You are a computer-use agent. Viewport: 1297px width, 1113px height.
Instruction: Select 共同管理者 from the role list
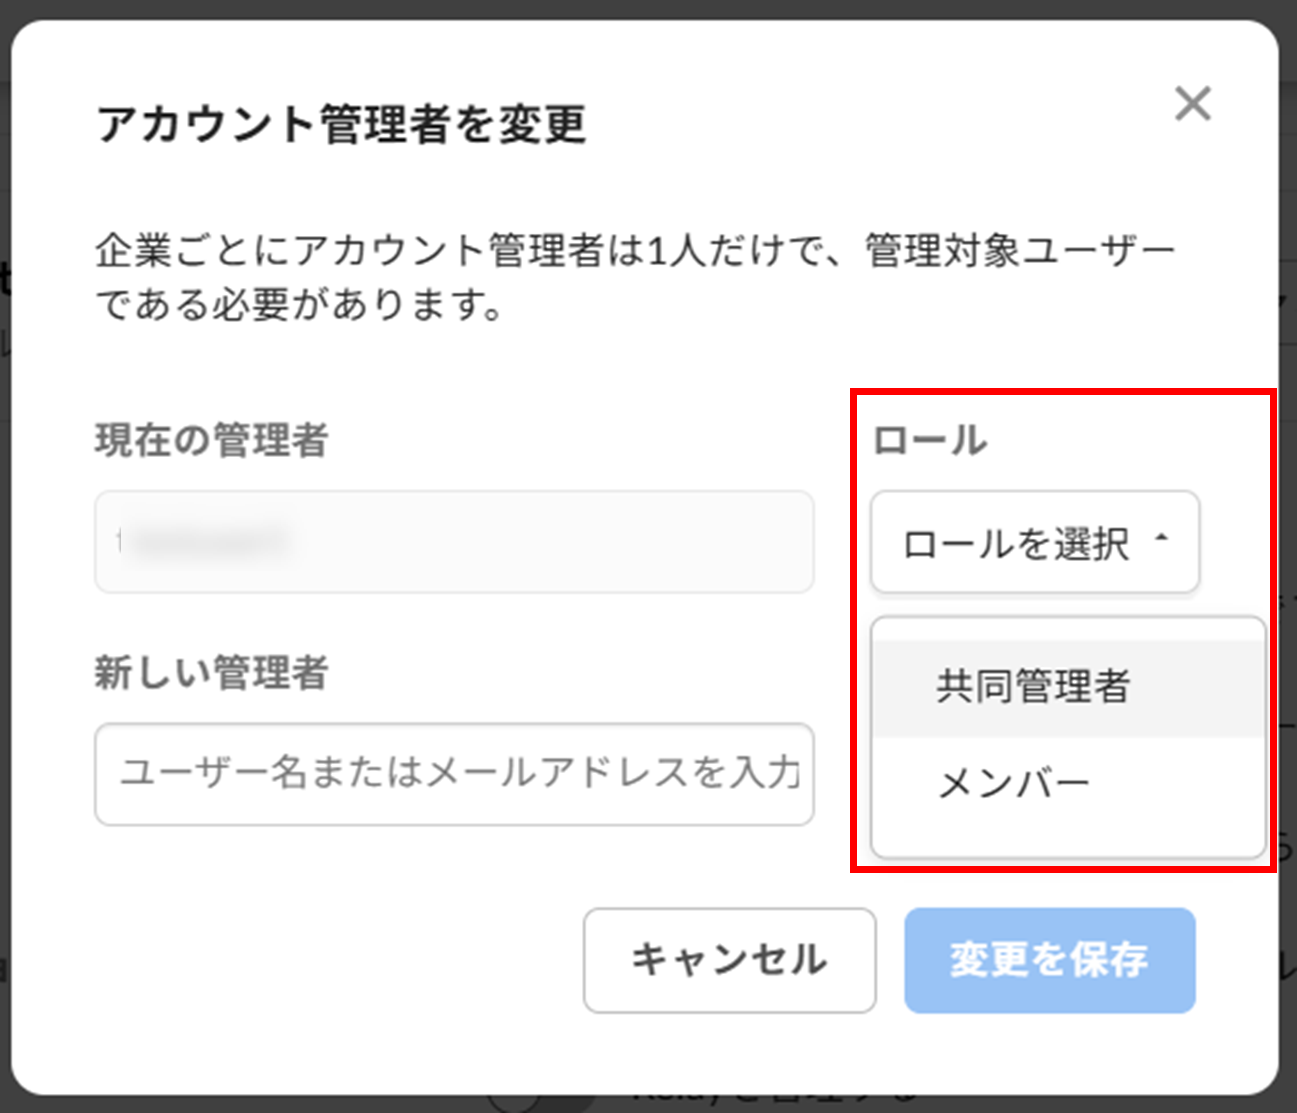[1033, 687]
